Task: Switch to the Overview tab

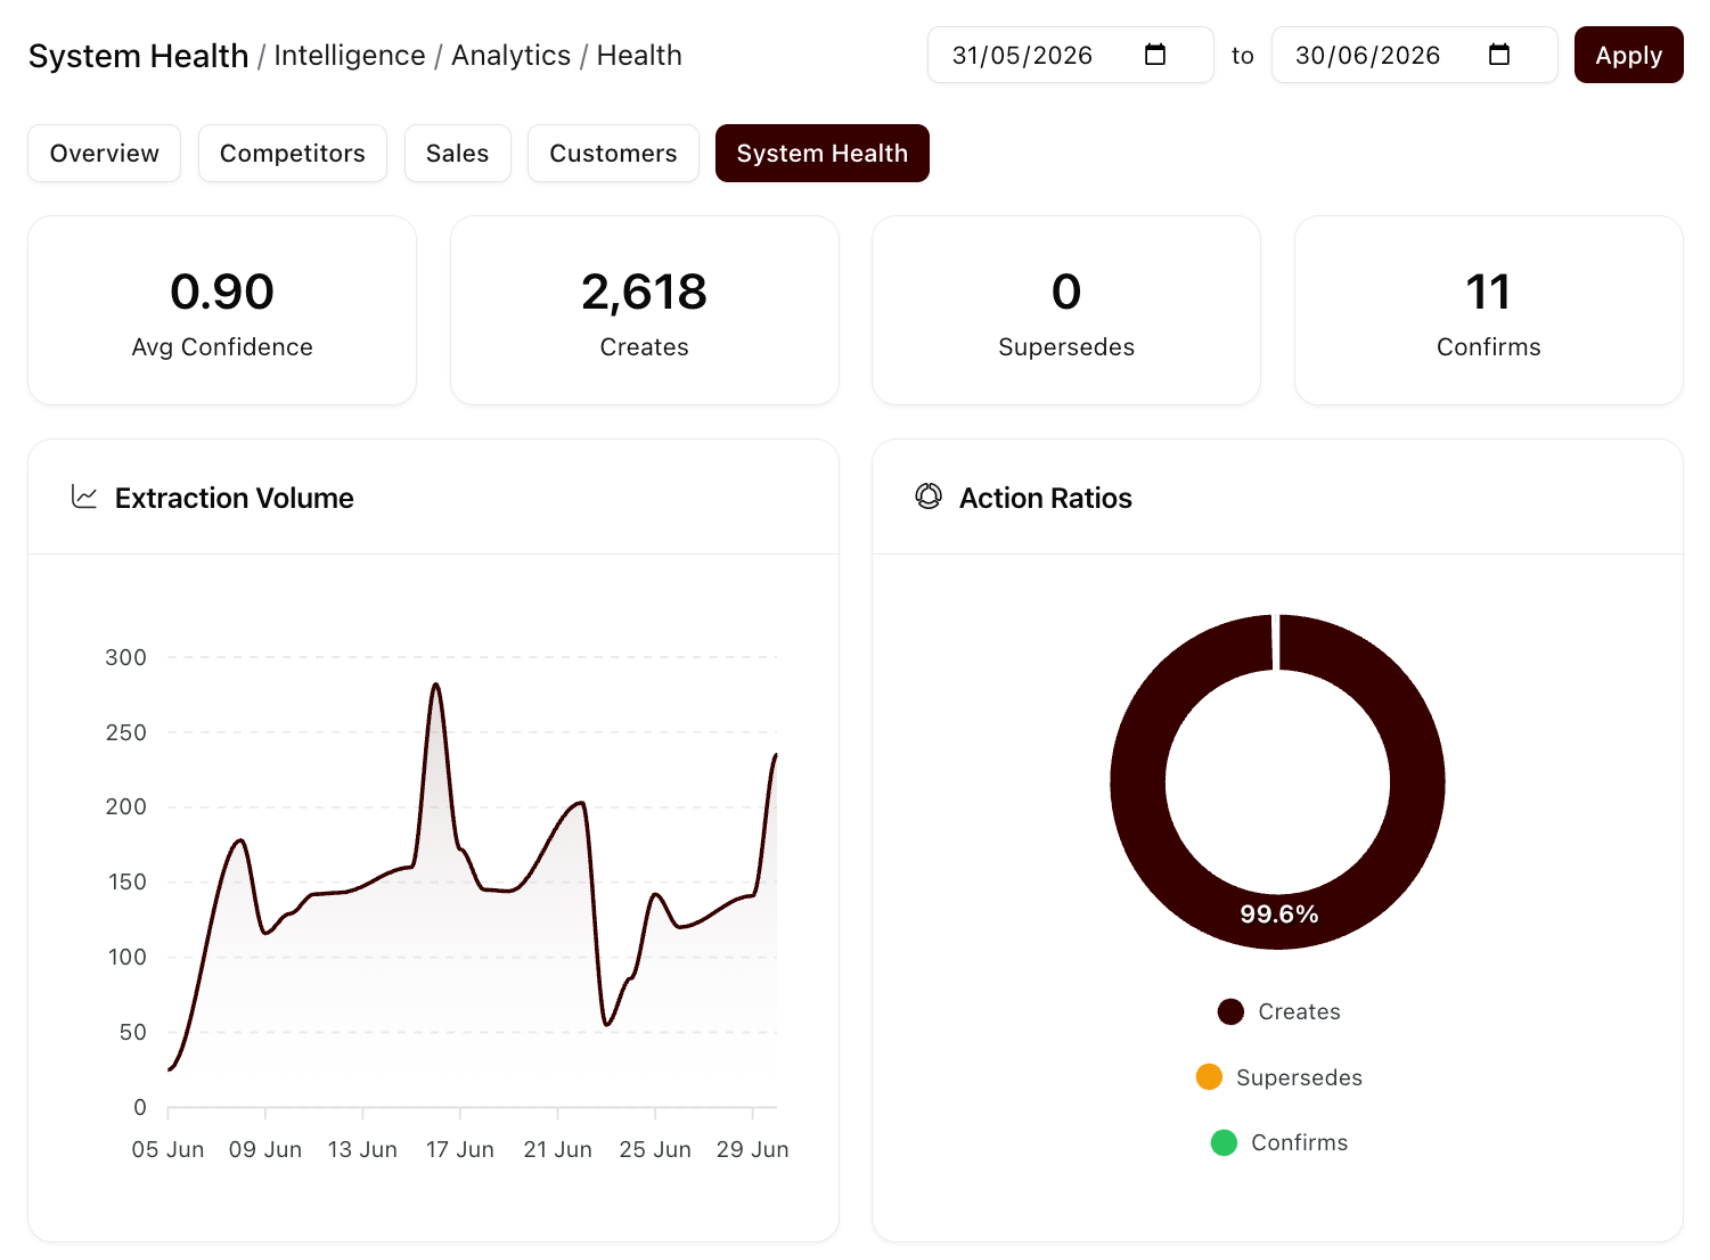Action: click(104, 153)
